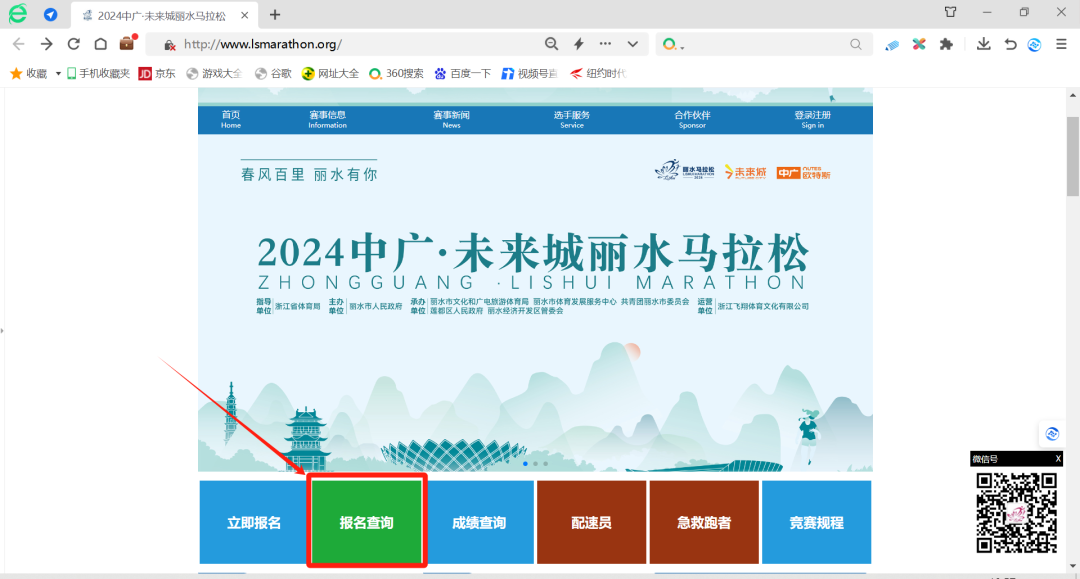The image size is (1080, 579).
Task: Open 赛事信息 Information nav menu
Action: click(327, 119)
